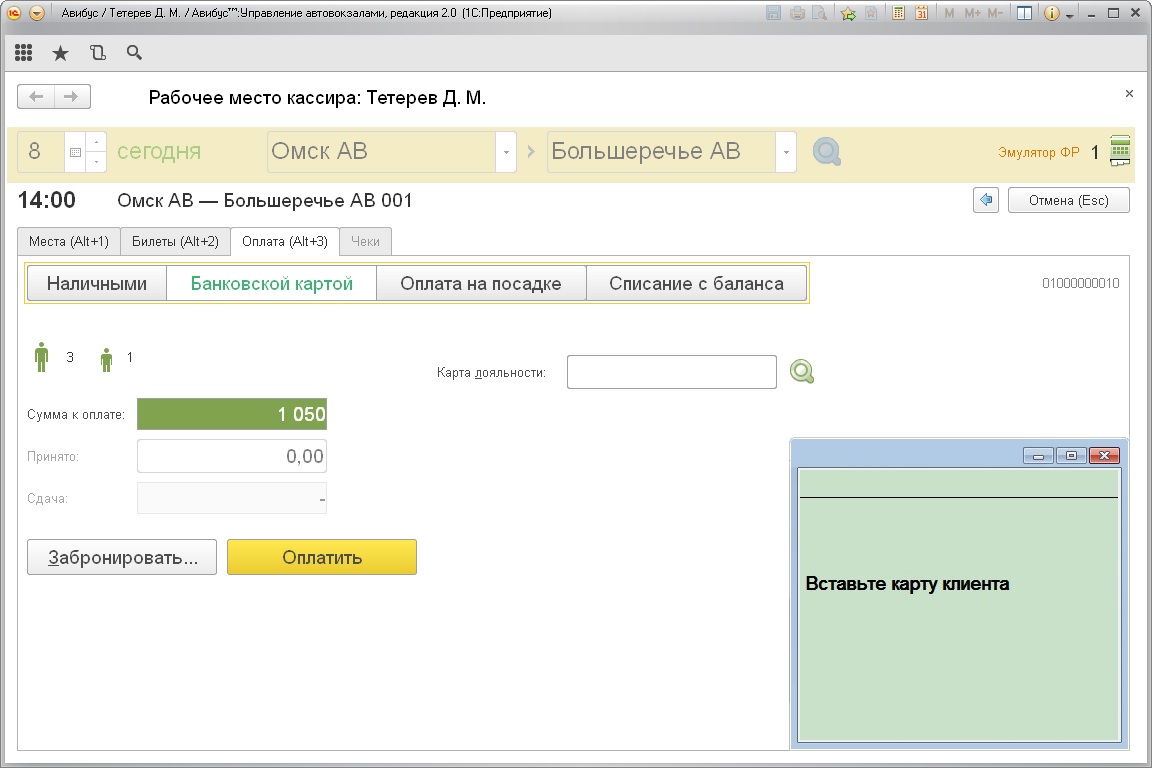Screen dimensions: 1152x768
Task: Look up the loyalty card with magnifier
Action: (x=801, y=372)
